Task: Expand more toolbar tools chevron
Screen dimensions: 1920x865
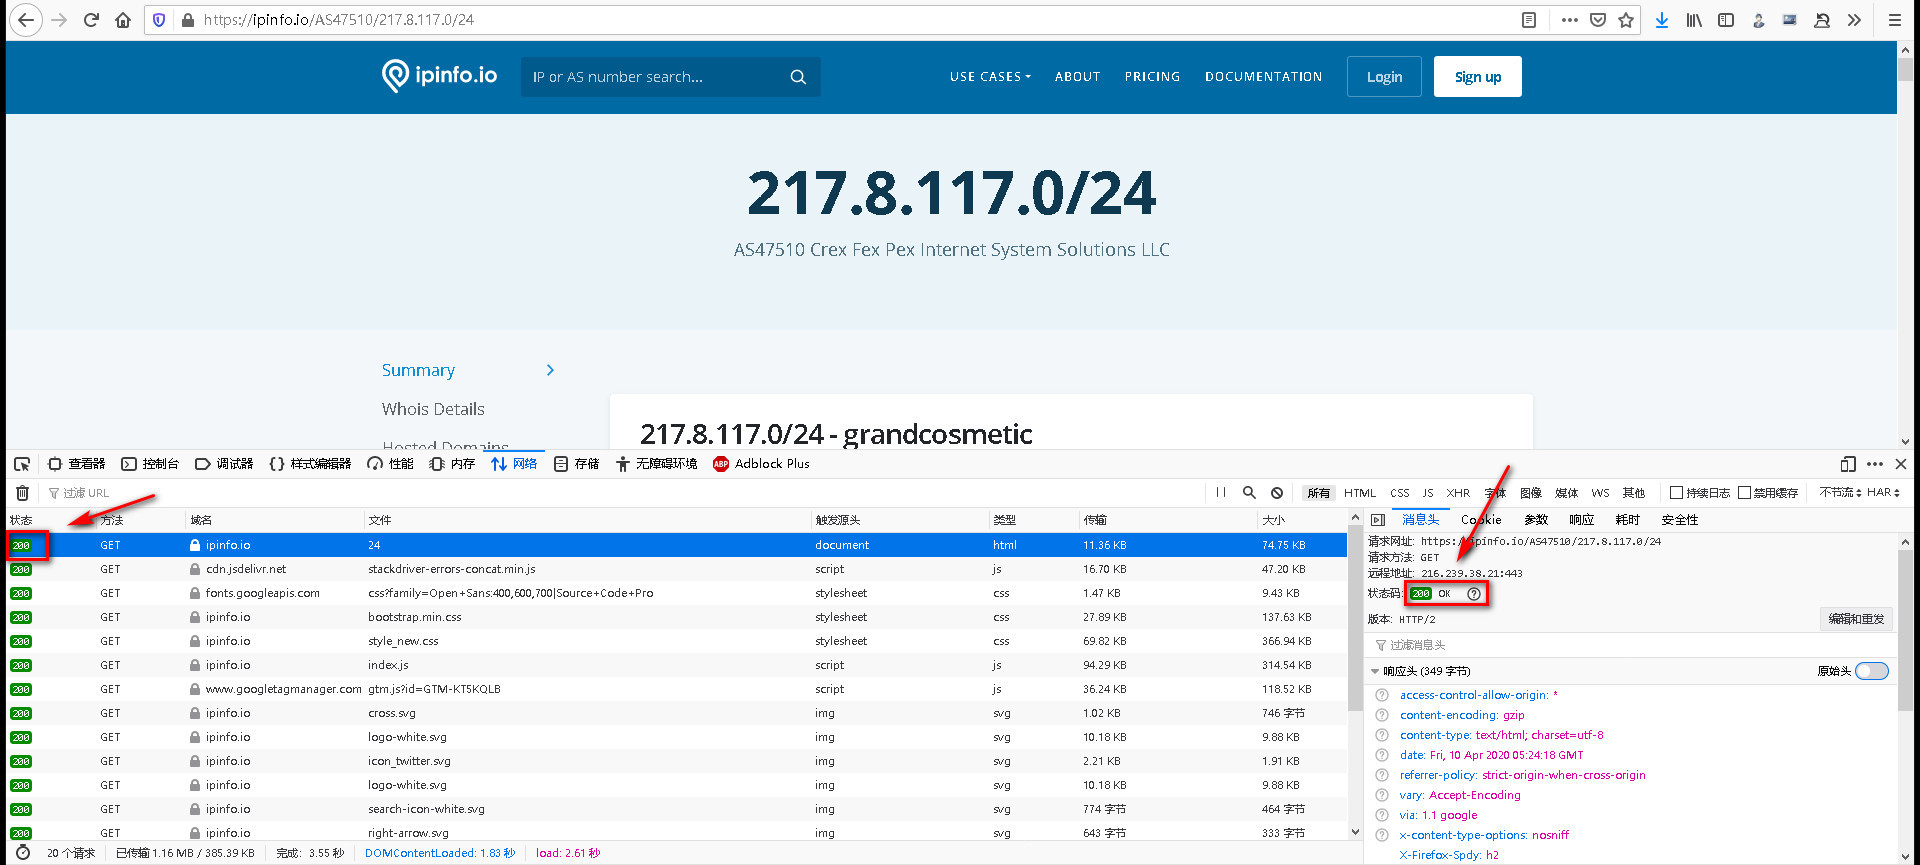Action: (1854, 20)
